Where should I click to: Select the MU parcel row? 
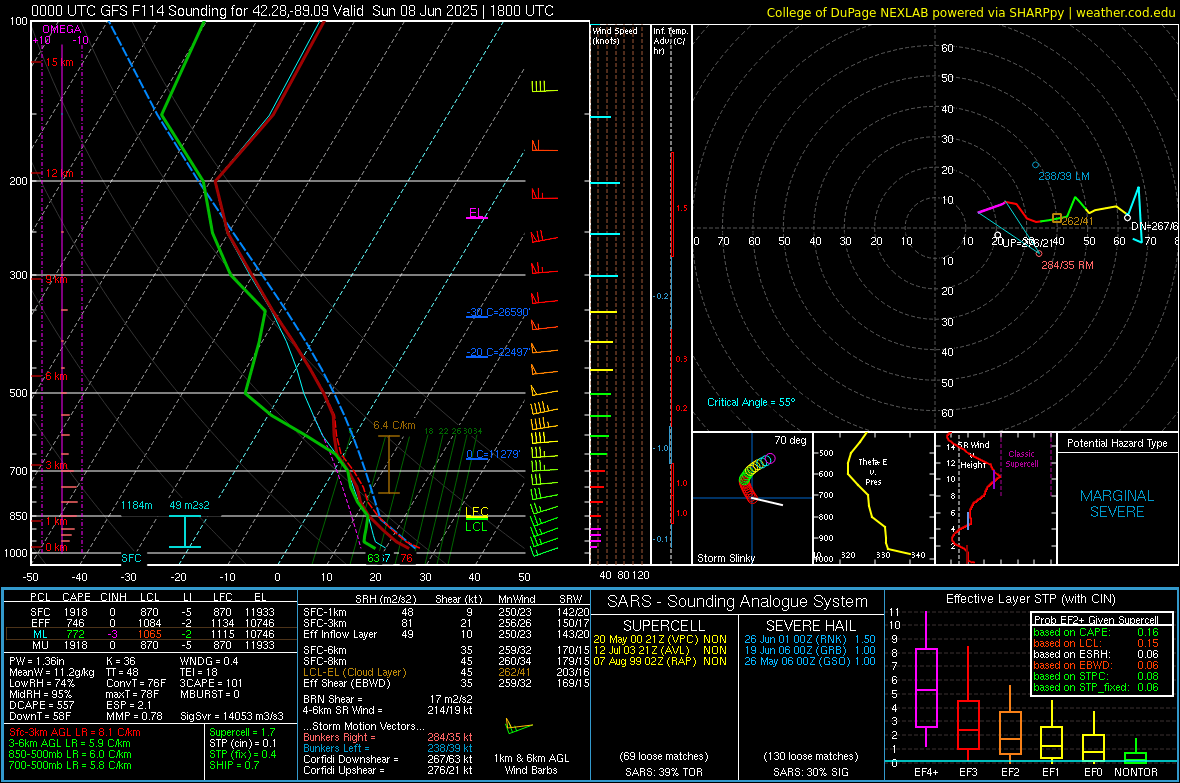coord(151,644)
